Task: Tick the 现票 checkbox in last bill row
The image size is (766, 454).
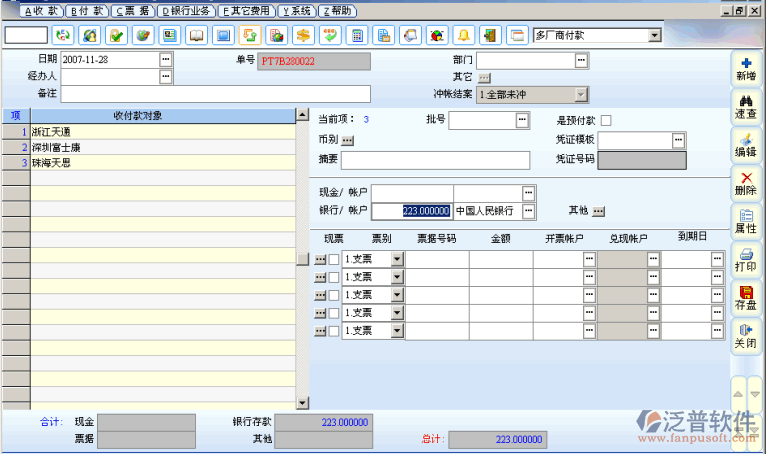Action: pos(334,331)
